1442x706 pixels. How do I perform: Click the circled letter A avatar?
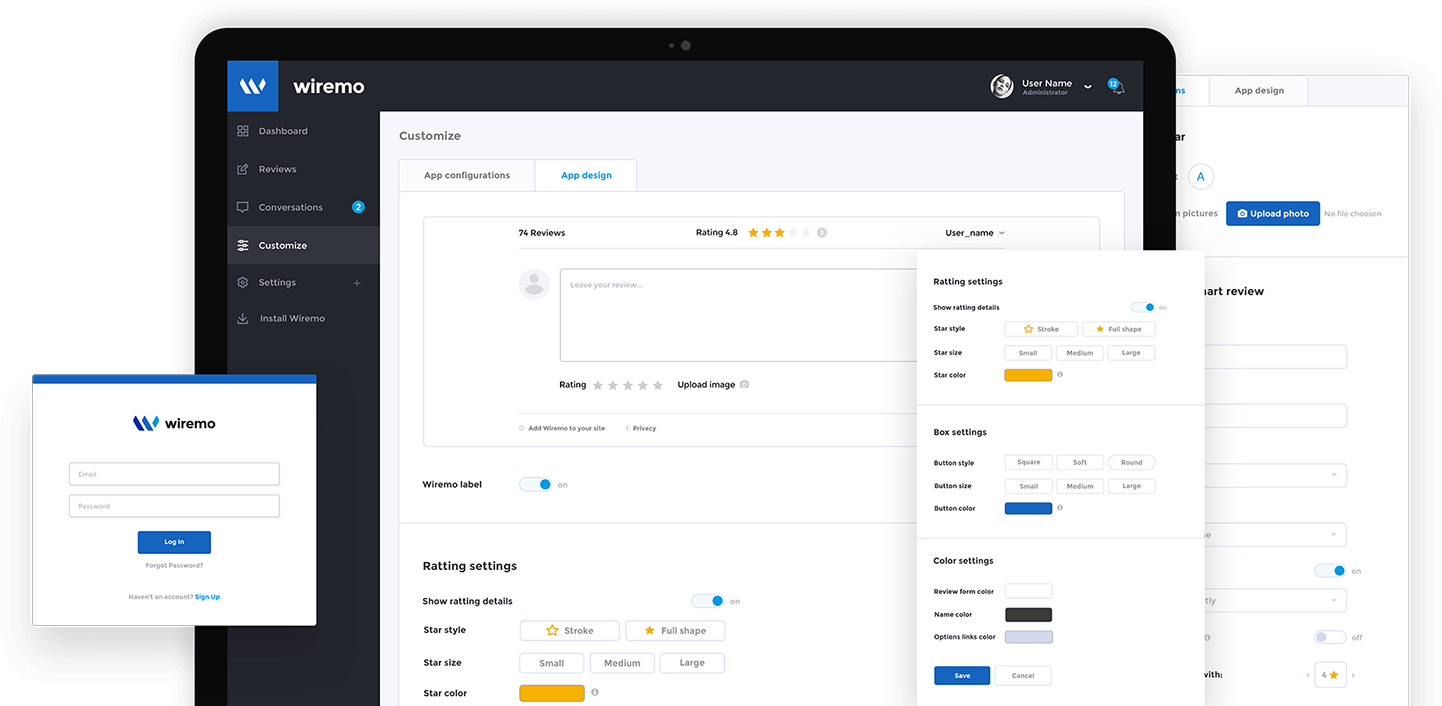1201,177
